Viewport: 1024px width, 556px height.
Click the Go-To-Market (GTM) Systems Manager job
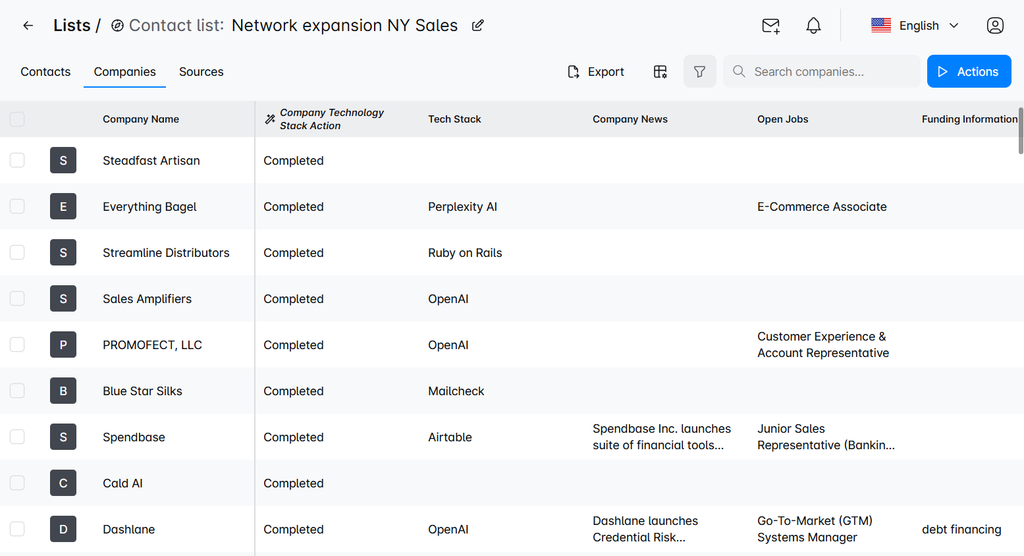tap(815, 529)
